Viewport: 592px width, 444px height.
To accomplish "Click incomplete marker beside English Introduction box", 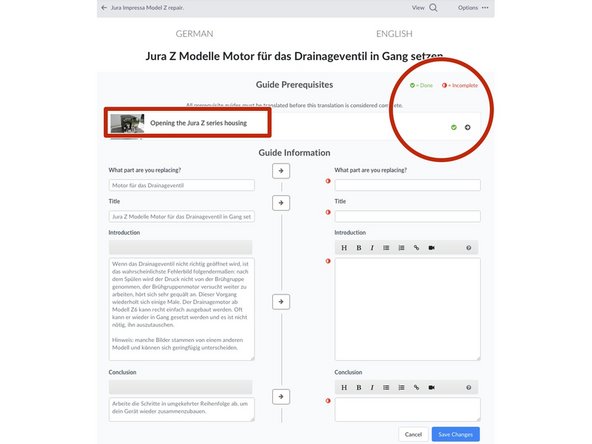I will coord(328,261).
